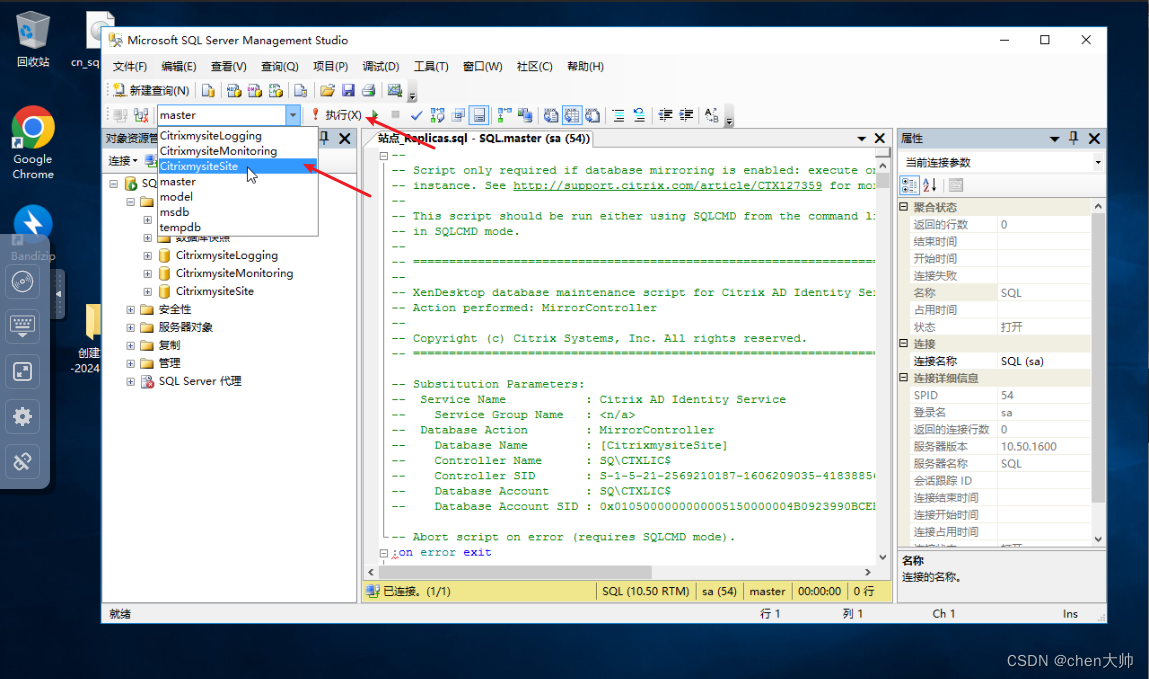Image resolution: width=1149 pixels, height=679 pixels.
Task: Open the database combo box arrow beside master
Action: tap(292, 115)
